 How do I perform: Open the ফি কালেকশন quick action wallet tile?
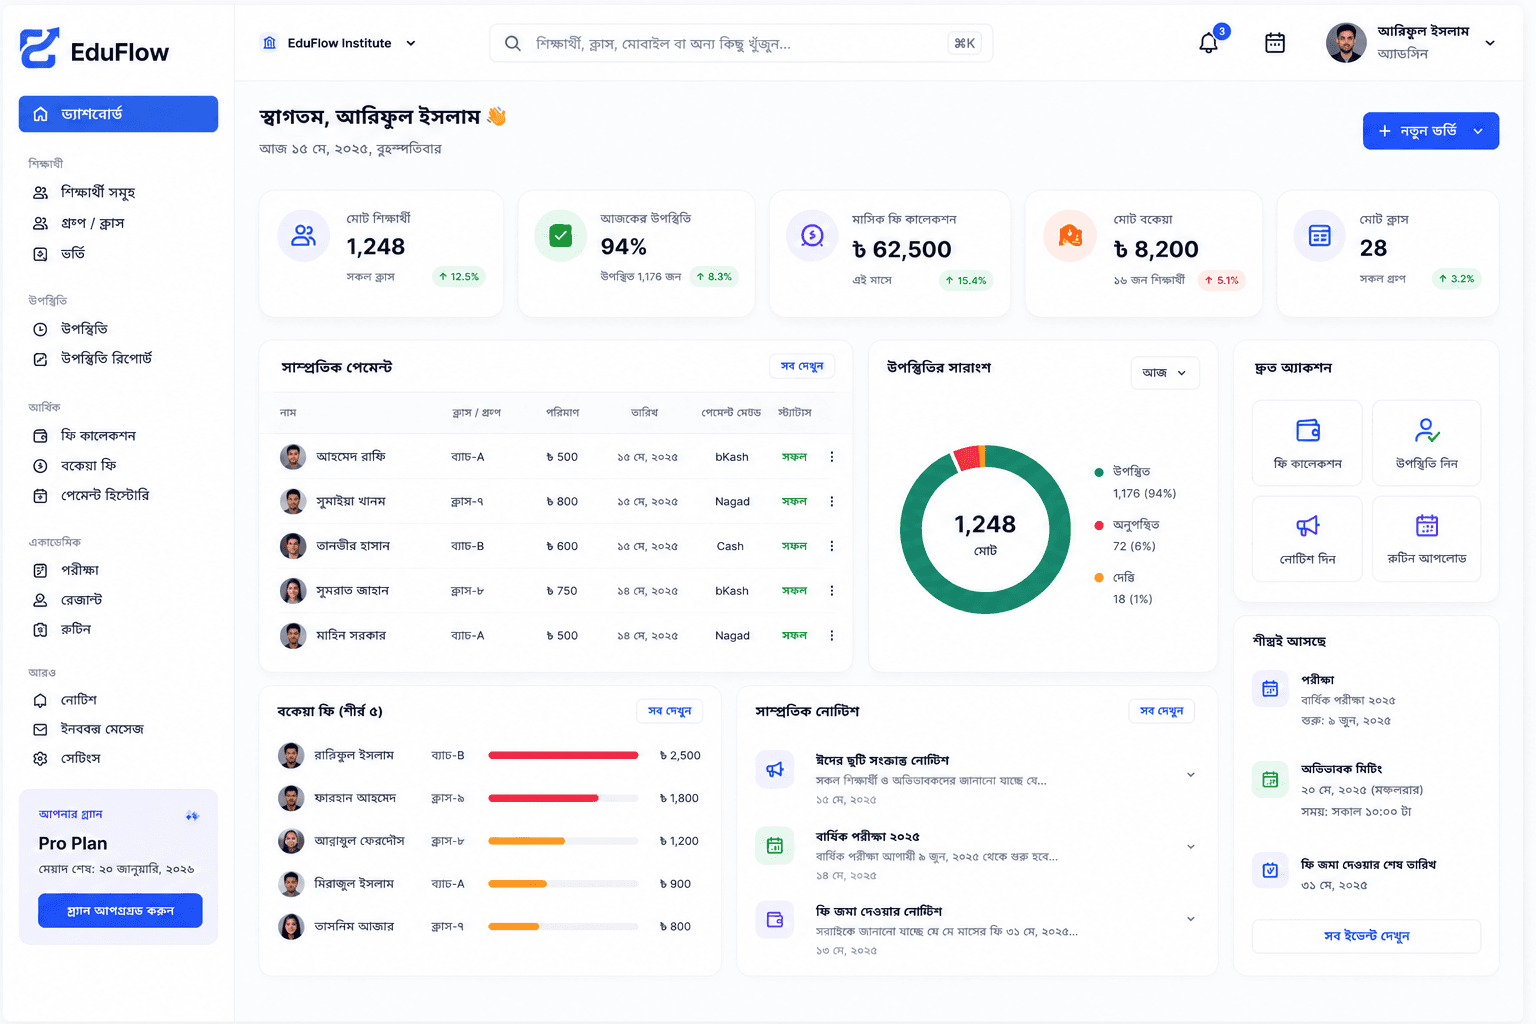pos(1307,443)
